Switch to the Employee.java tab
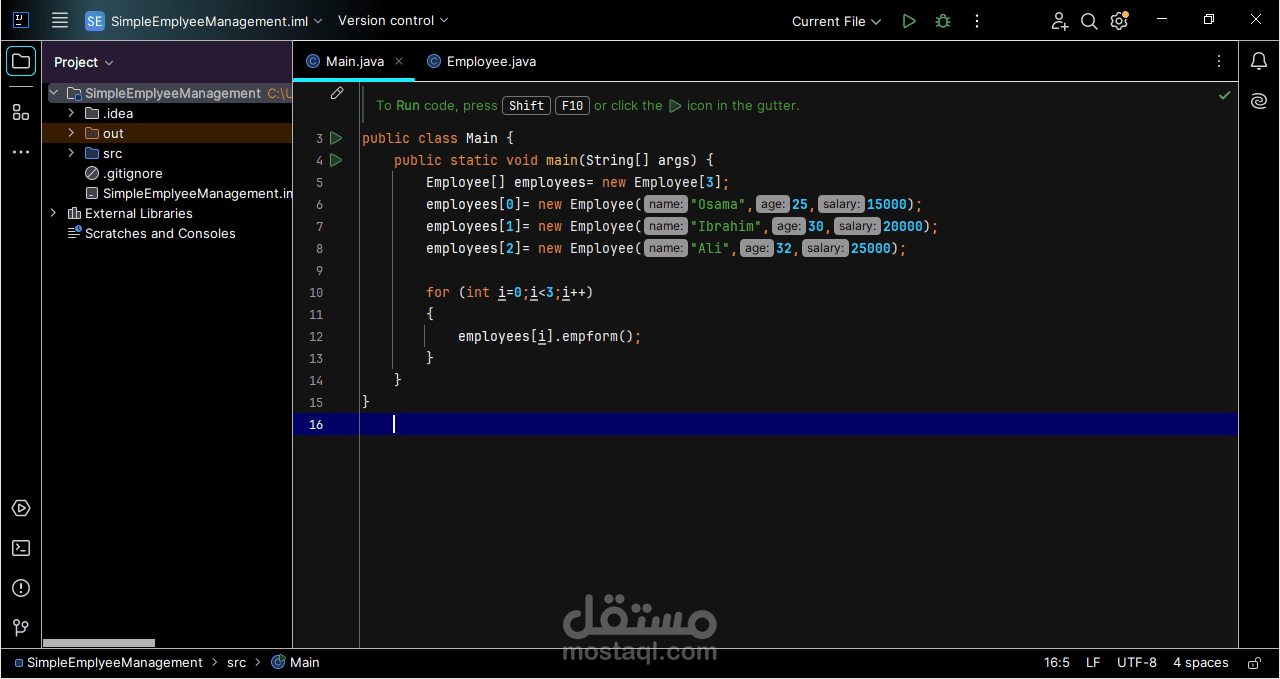 tap(481, 61)
